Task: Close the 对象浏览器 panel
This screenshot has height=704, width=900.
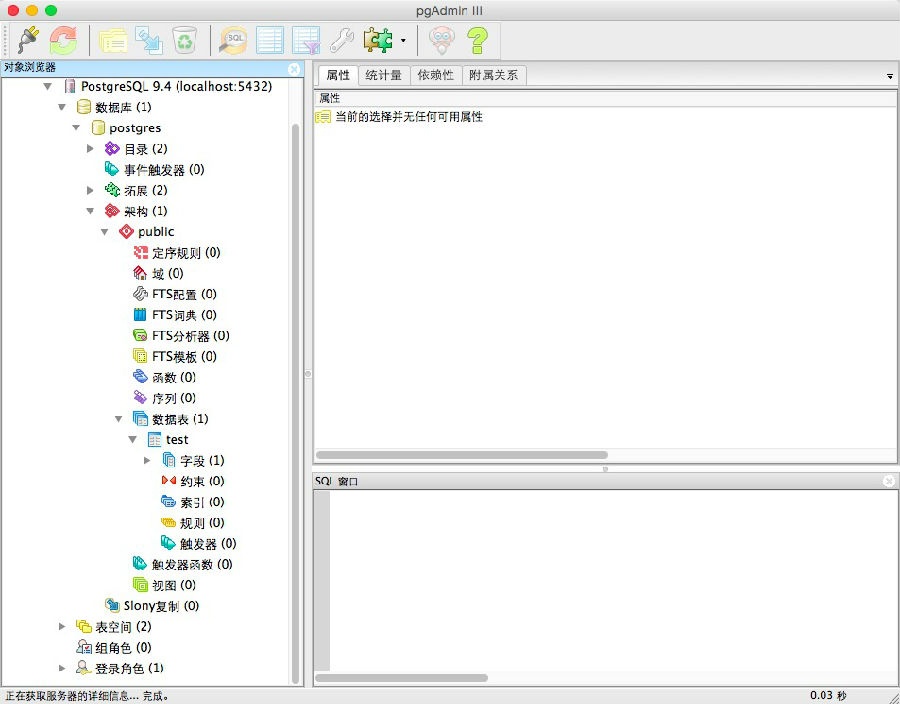Action: click(294, 69)
